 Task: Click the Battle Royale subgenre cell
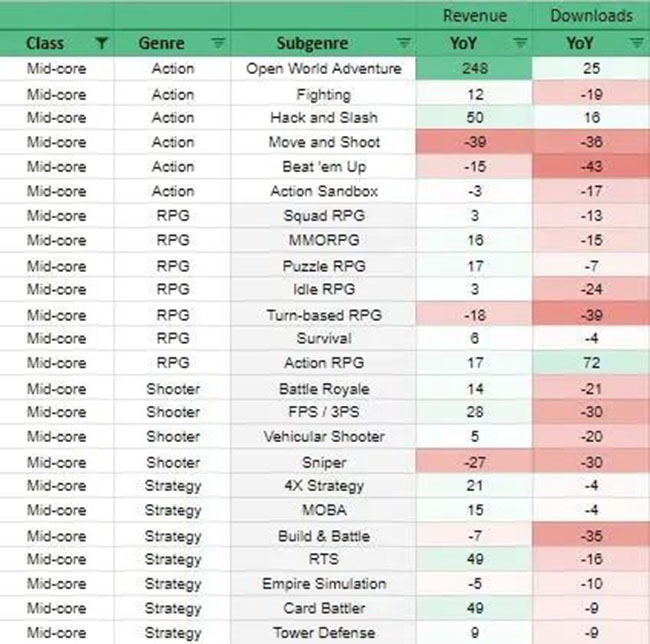pyautogui.click(x=323, y=389)
